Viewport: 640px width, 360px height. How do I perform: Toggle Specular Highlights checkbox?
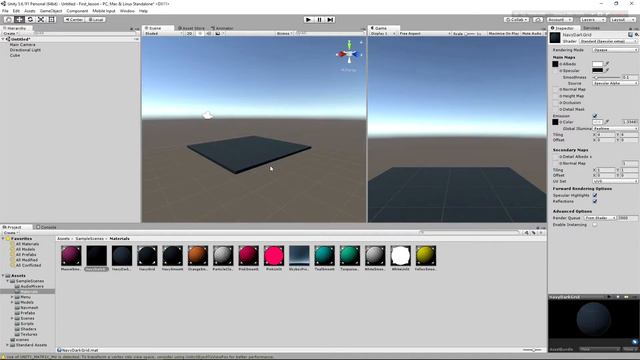(595, 196)
